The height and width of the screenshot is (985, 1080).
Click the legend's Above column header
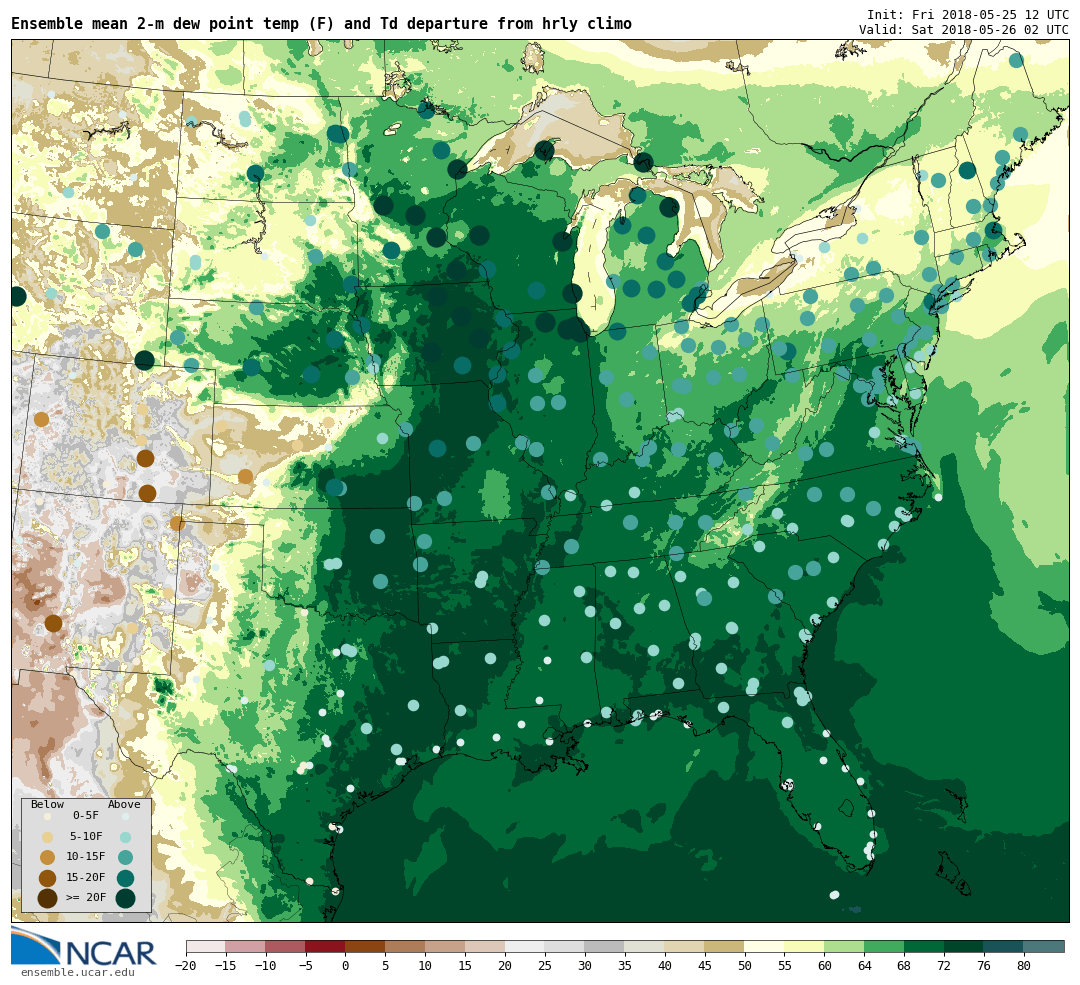[124, 805]
